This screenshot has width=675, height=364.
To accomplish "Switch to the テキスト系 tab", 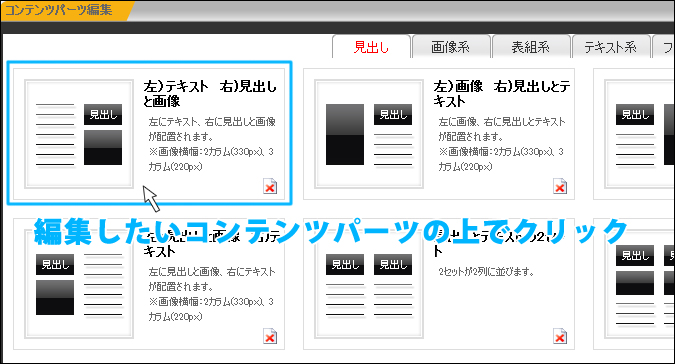I will pos(610,46).
